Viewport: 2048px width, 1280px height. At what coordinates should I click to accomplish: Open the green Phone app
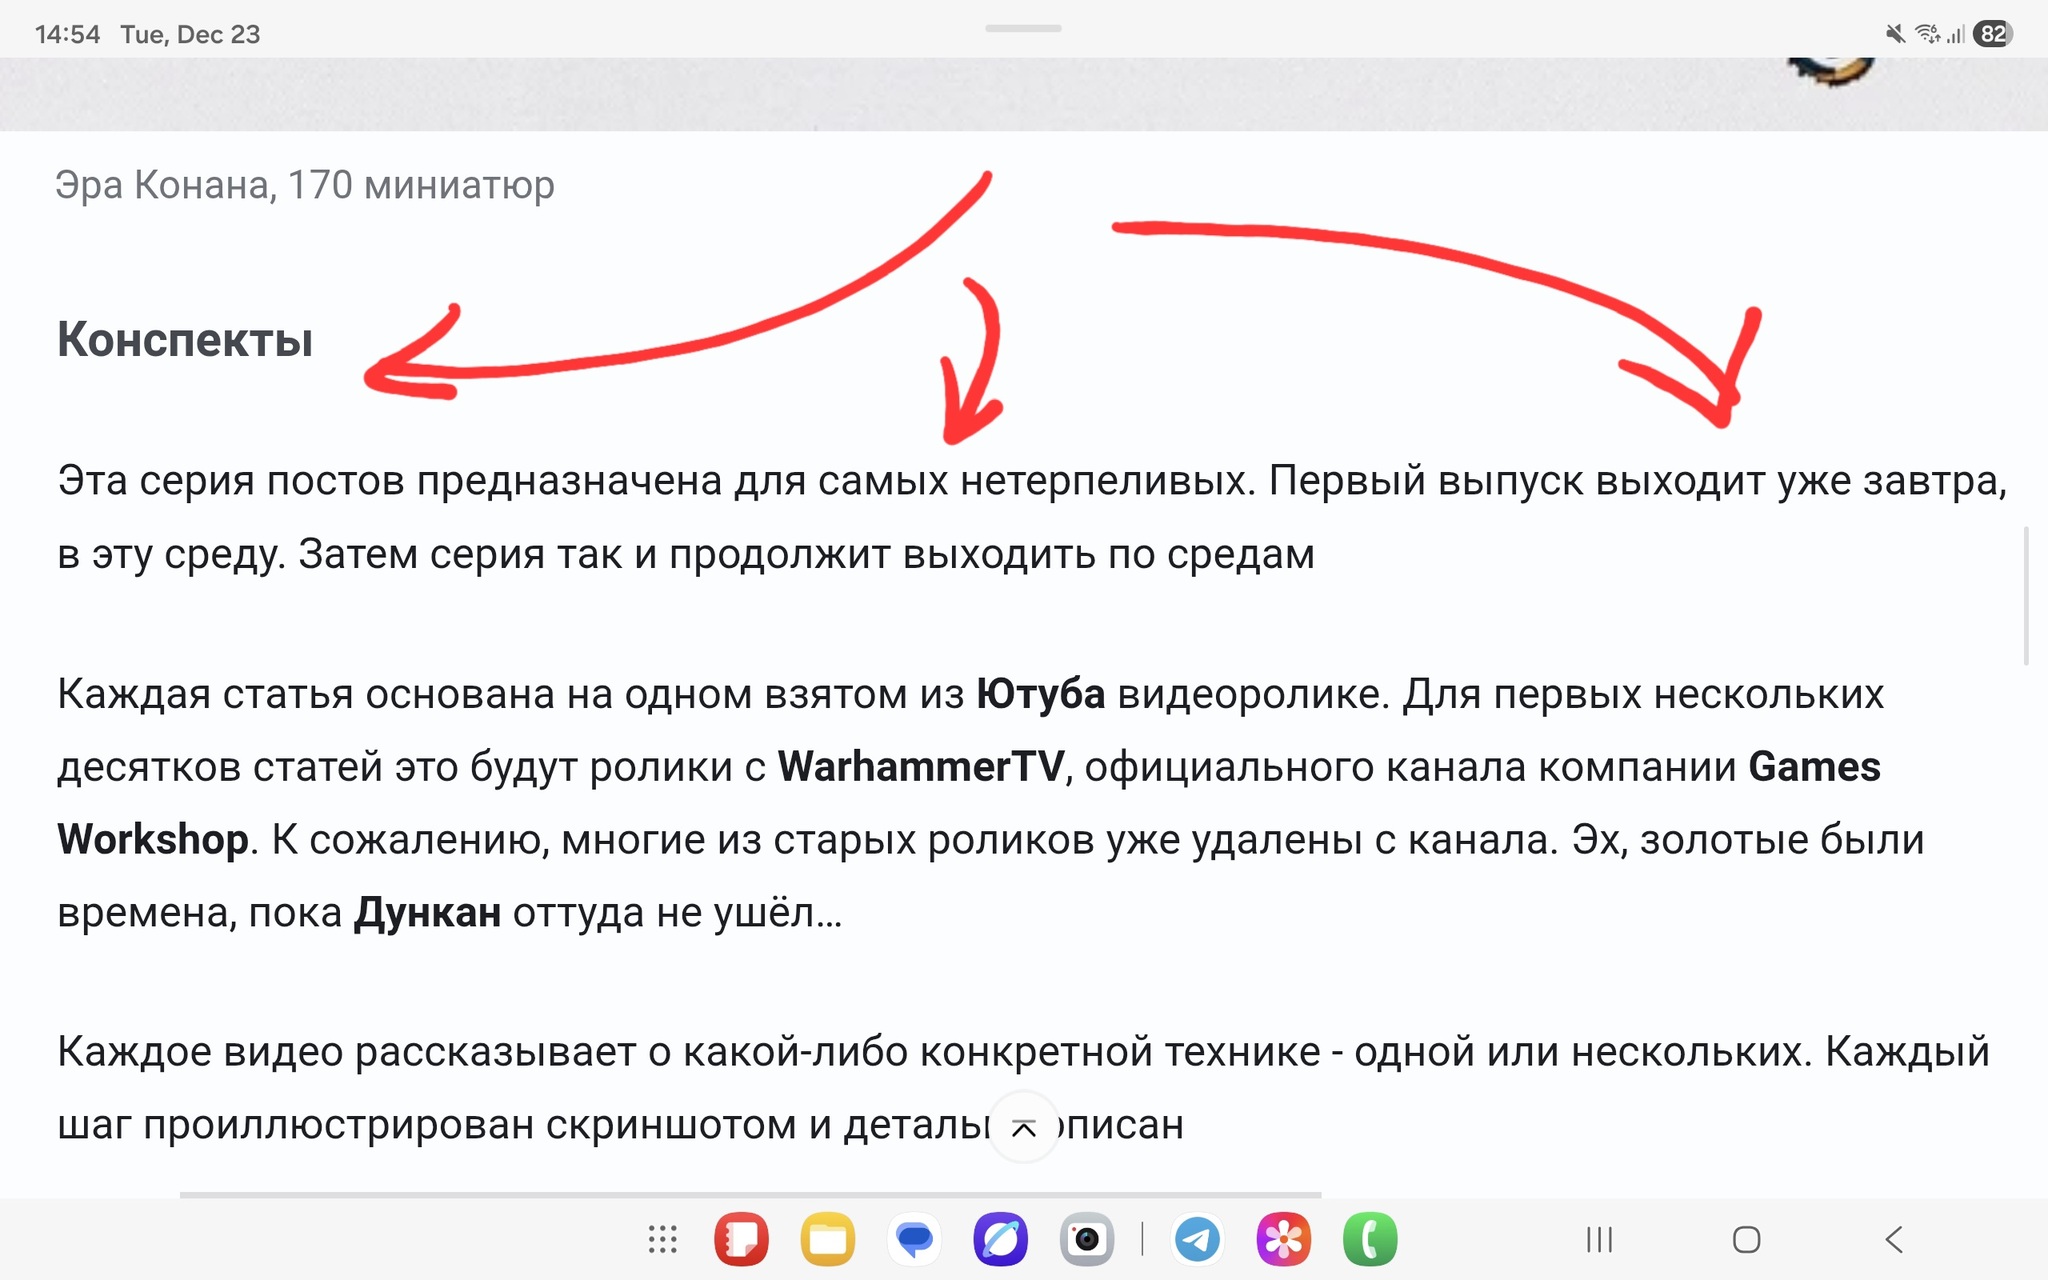pyautogui.click(x=1370, y=1240)
